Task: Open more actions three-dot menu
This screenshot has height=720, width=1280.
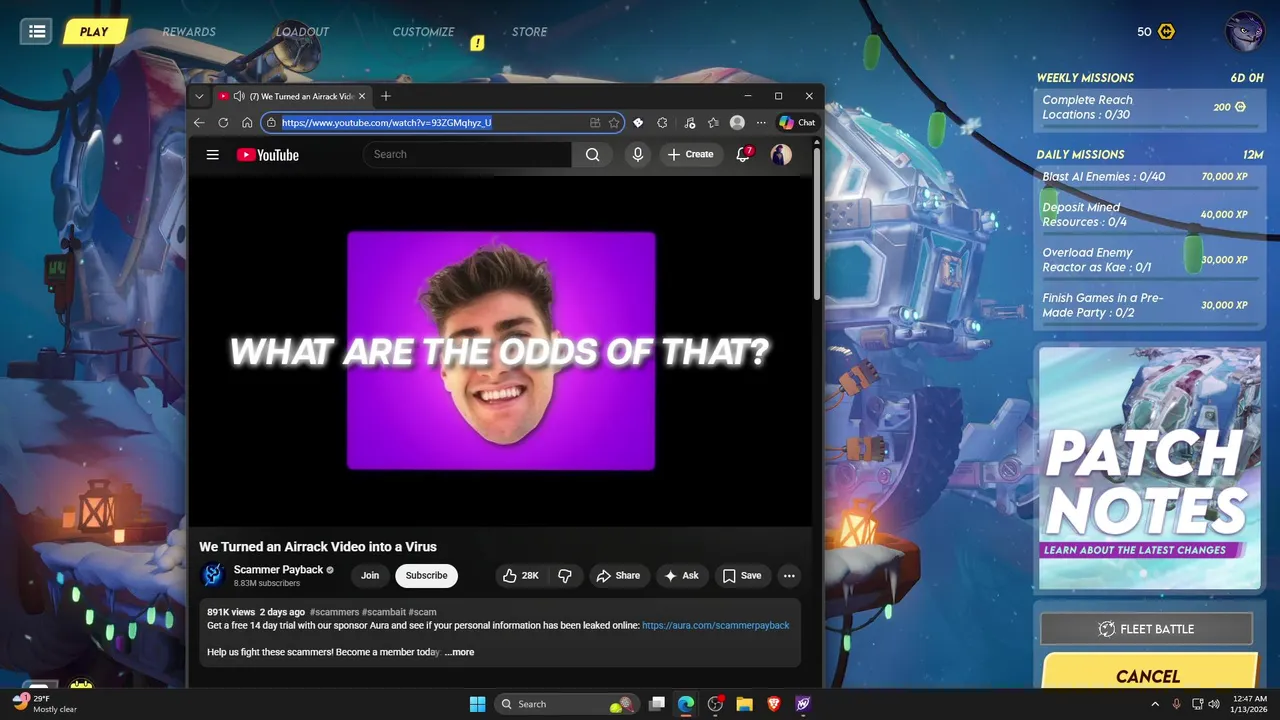Action: (x=789, y=575)
